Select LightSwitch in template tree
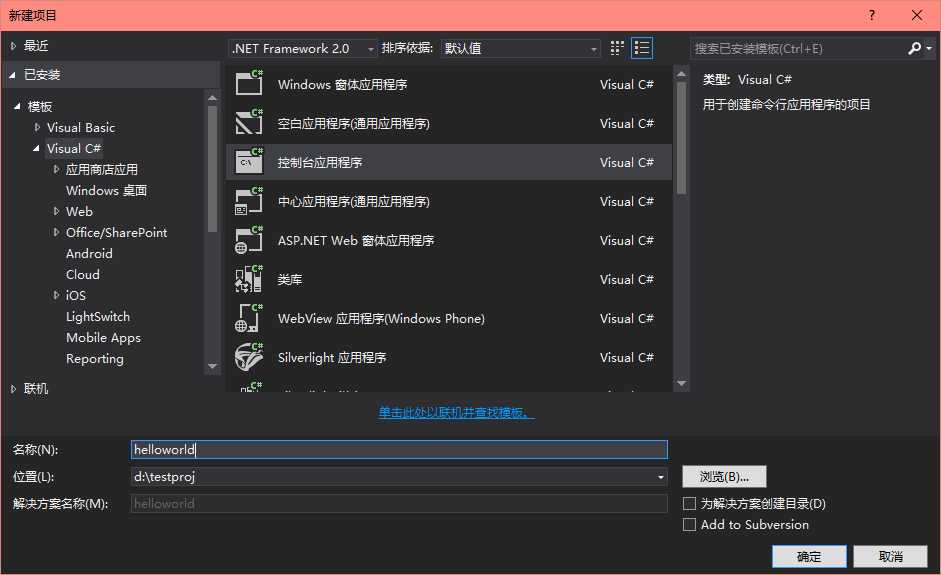This screenshot has height=575, width=941. [x=97, y=316]
